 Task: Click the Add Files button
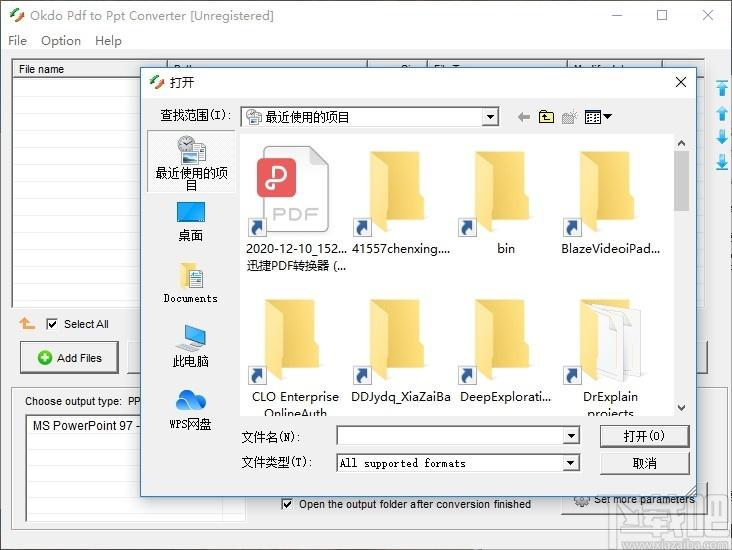tap(69, 358)
